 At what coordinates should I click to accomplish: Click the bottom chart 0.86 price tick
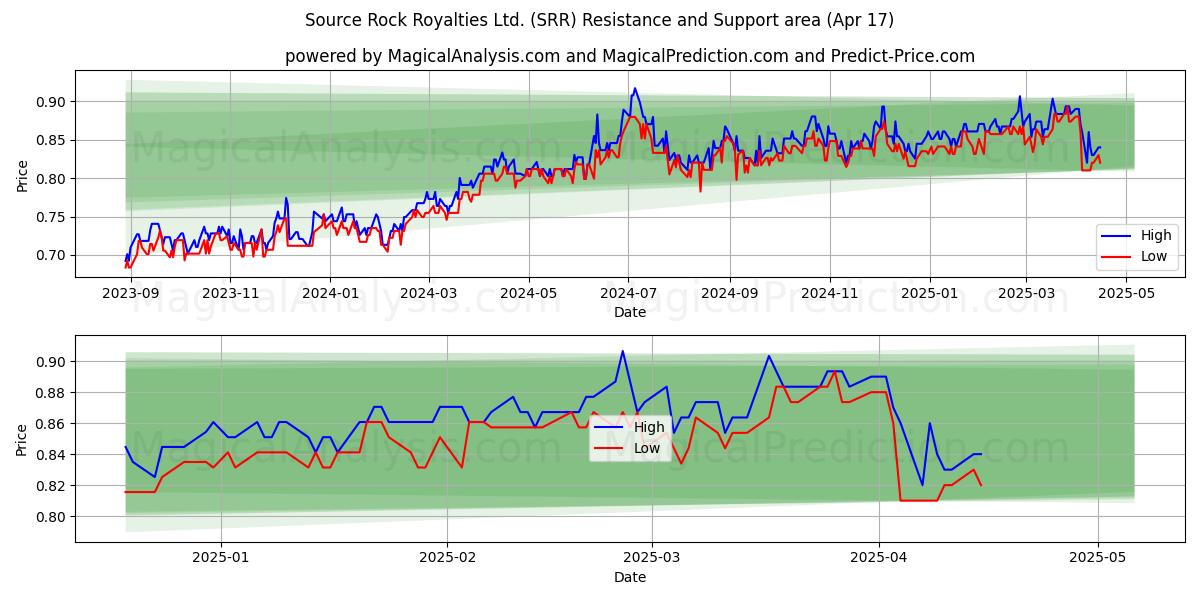coord(53,424)
